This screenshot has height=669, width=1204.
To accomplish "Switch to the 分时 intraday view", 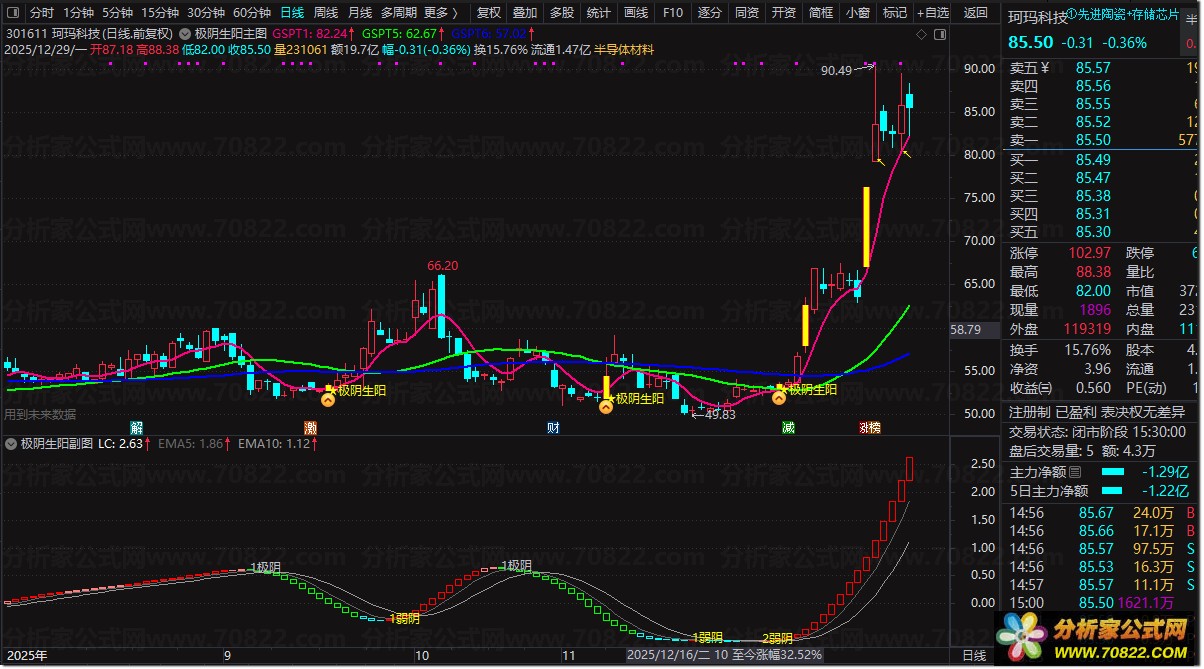I will 42,13.
